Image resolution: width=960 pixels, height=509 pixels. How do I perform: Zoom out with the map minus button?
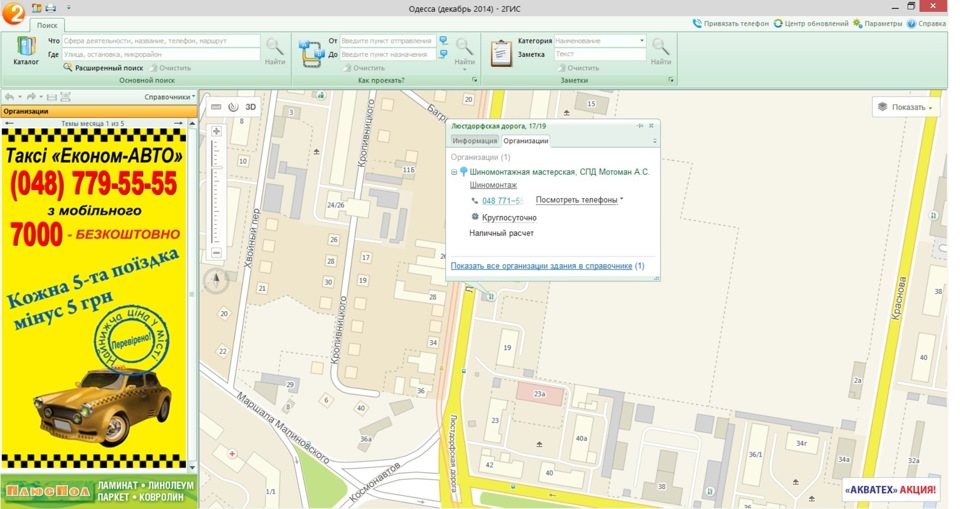(216, 252)
